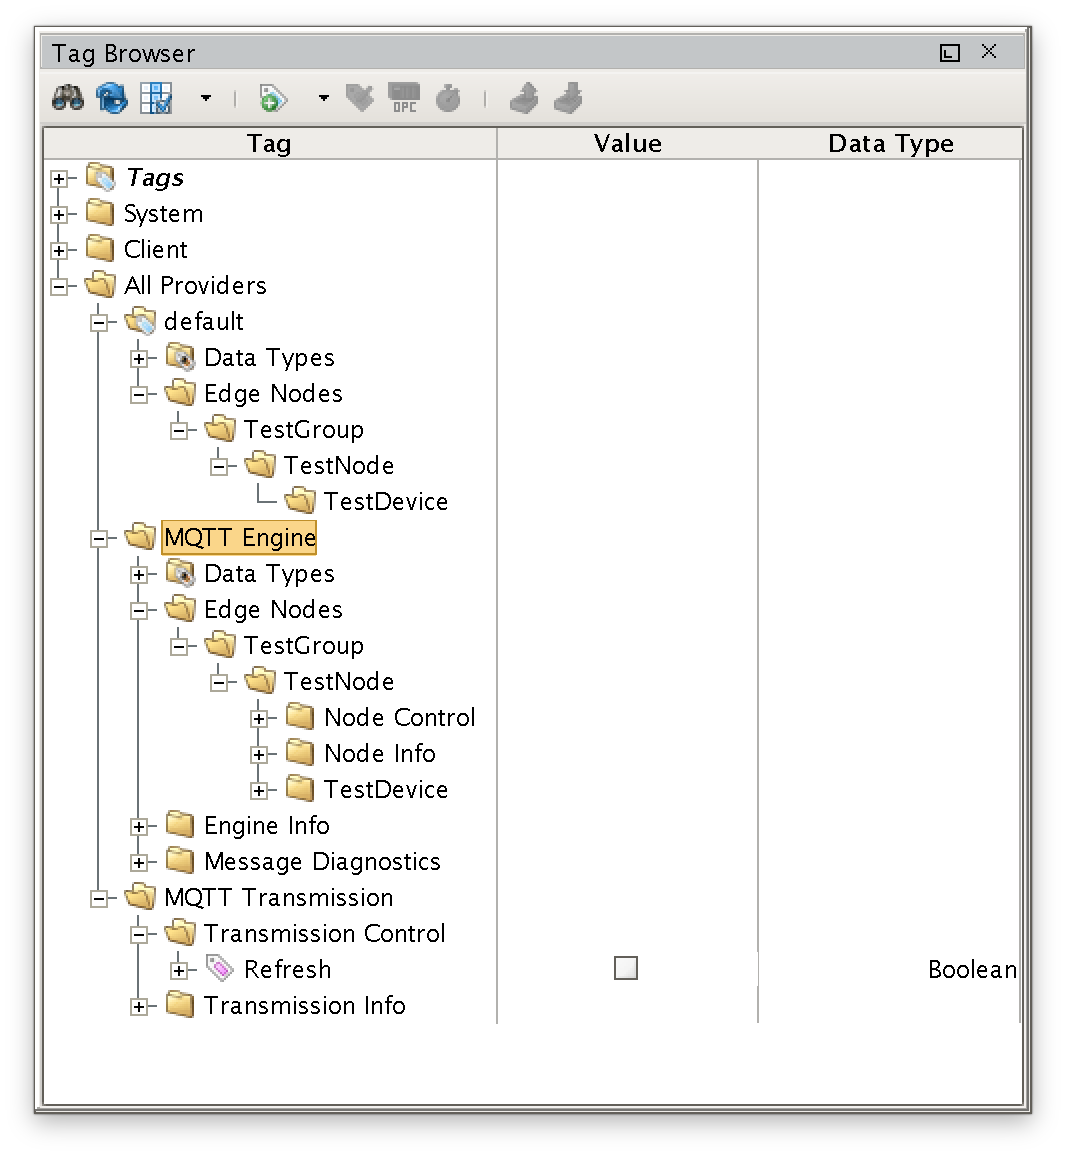This screenshot has height=1156, width=1066.
Task: Click the grid multi-instance wizard icon
Action: 156,98
